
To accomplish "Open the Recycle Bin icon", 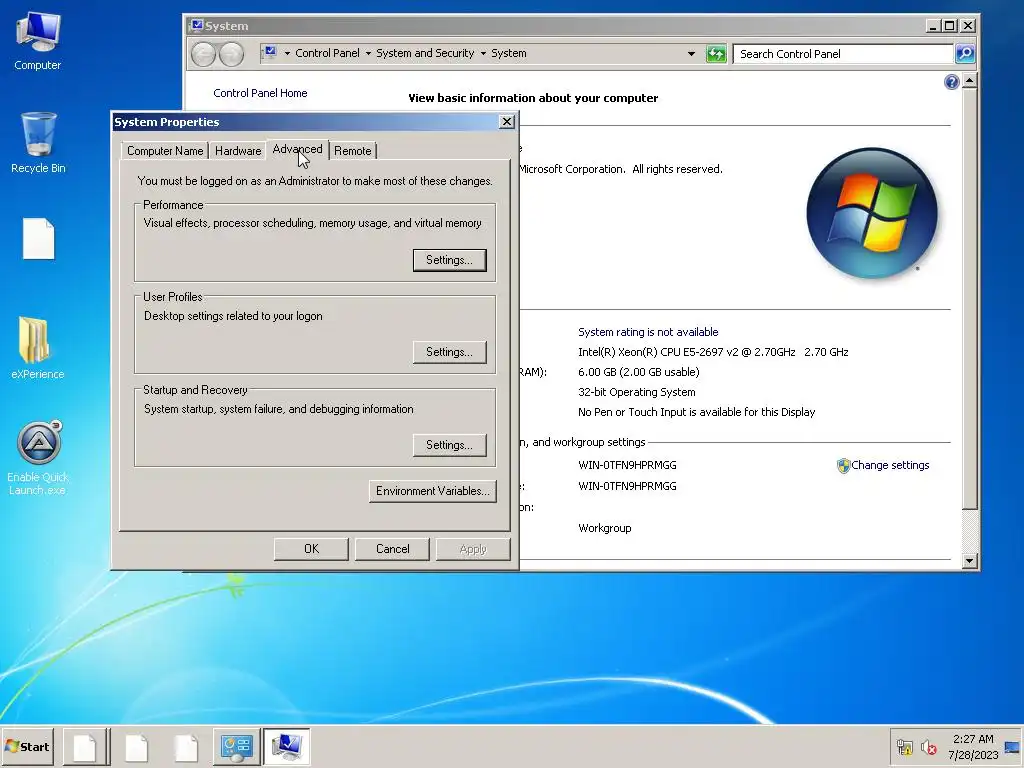I will [38, 142].
